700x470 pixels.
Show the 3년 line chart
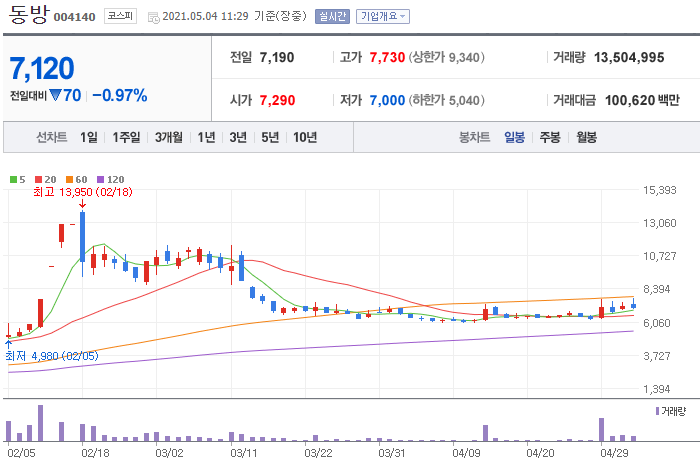tap(238, 137)
